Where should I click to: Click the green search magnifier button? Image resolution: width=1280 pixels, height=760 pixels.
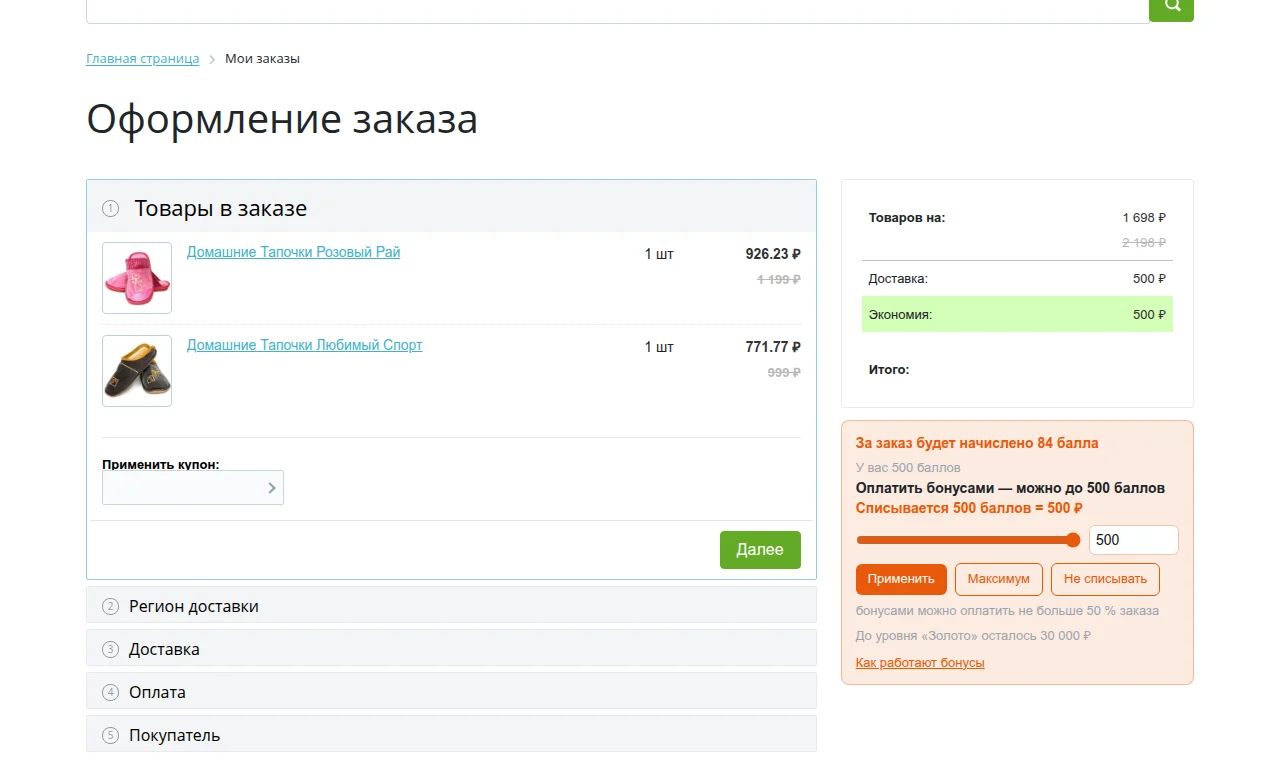[1171, 8]
